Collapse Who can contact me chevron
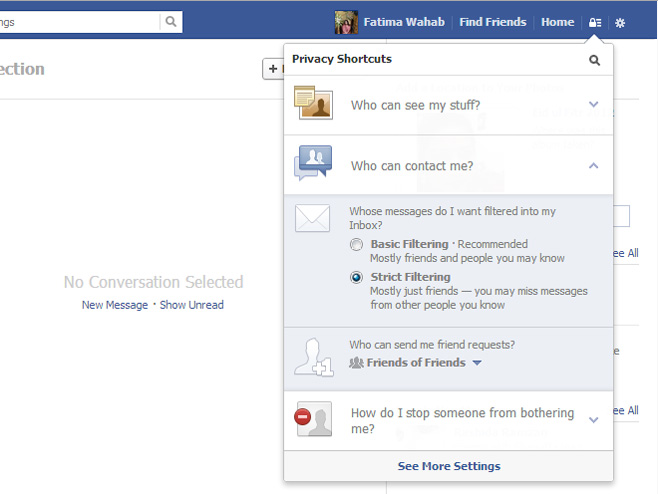This screenshot has width=658, height=494. click(593, 166)
